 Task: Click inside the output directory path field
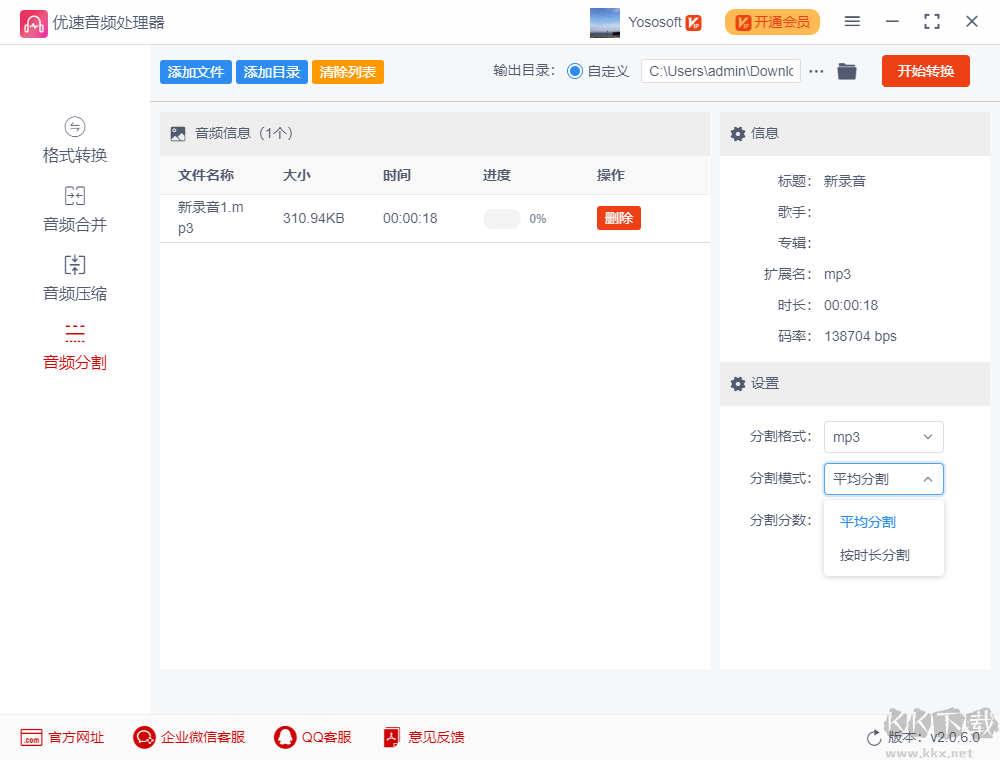[720, 71]
